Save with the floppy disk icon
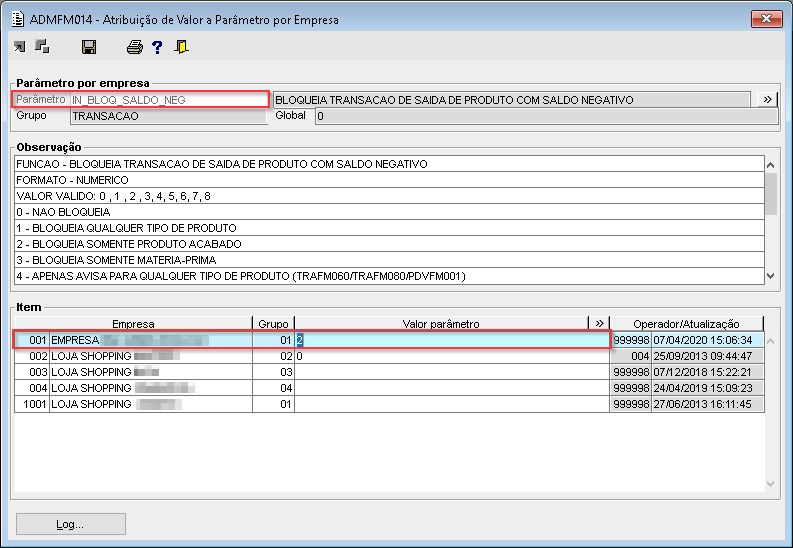The height and width of the screenshot is (548, 793). (89, 47)
